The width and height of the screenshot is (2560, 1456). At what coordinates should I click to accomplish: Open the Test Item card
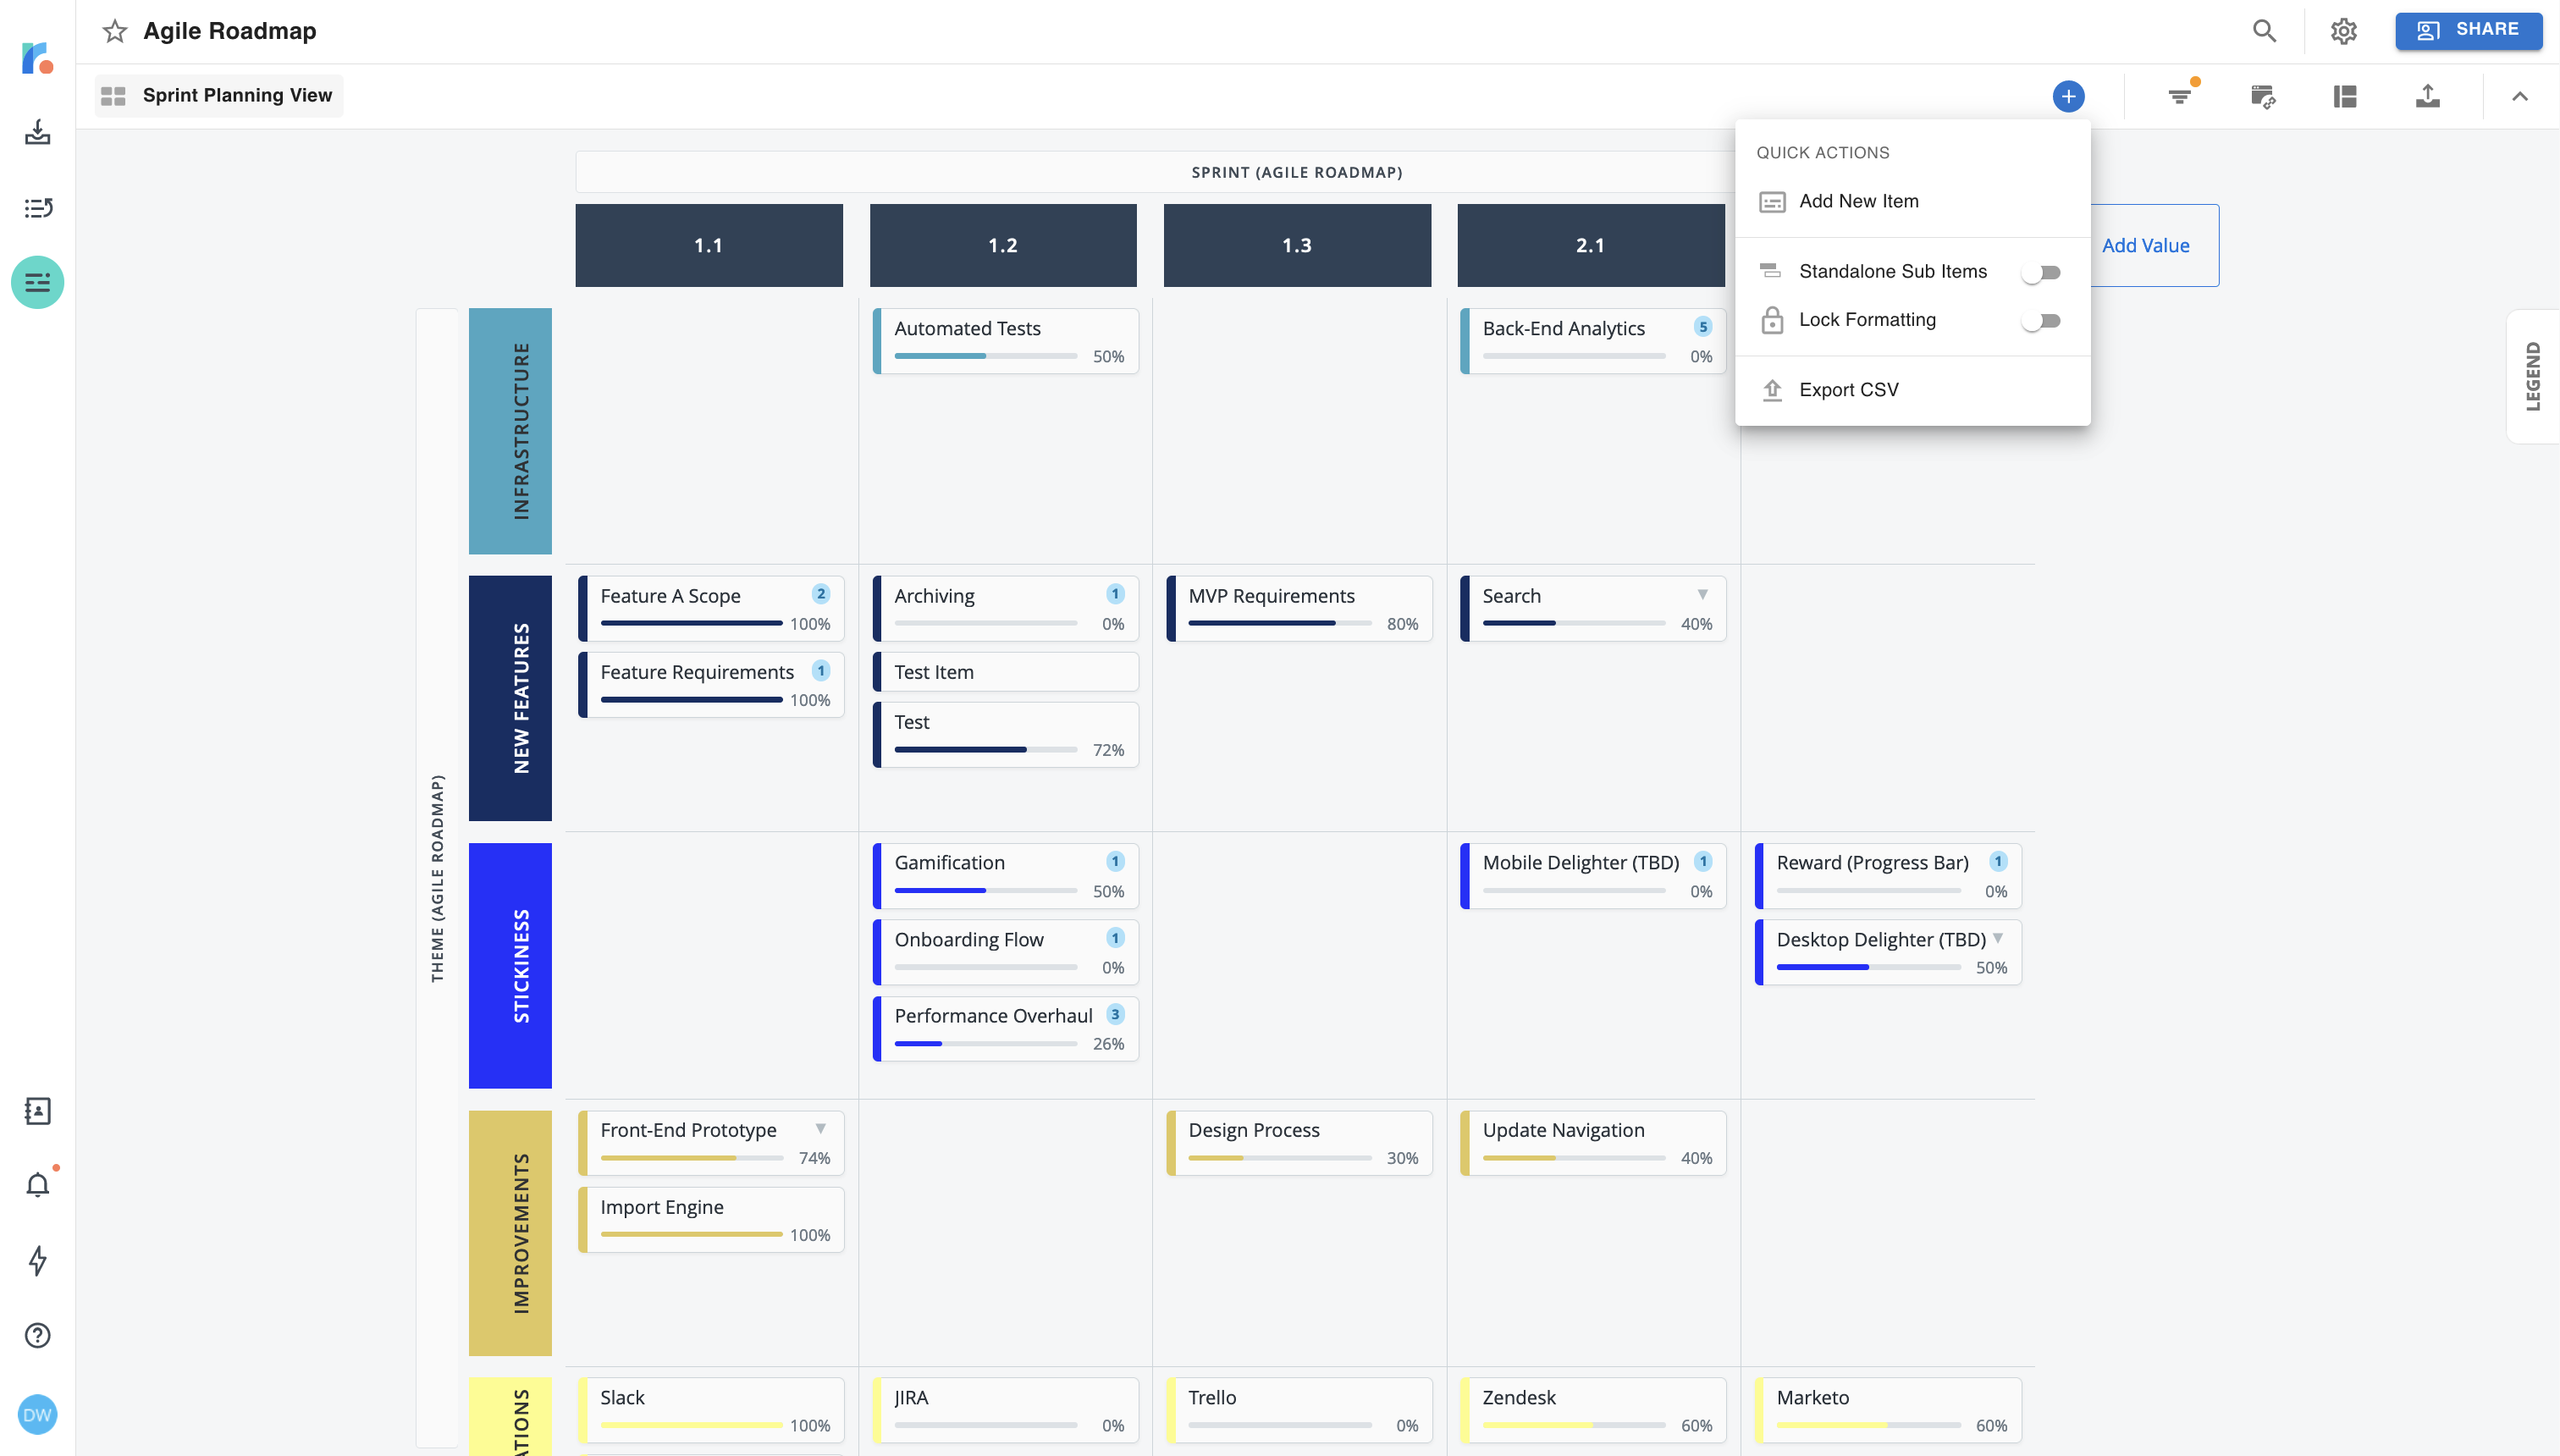point(1005,672)
